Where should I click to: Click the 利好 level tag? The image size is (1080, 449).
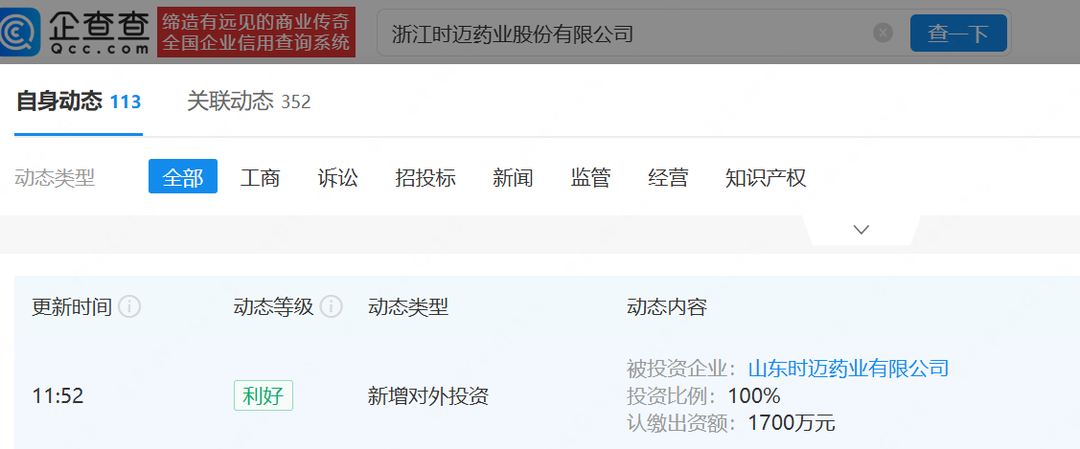click(x=263, y=396)
